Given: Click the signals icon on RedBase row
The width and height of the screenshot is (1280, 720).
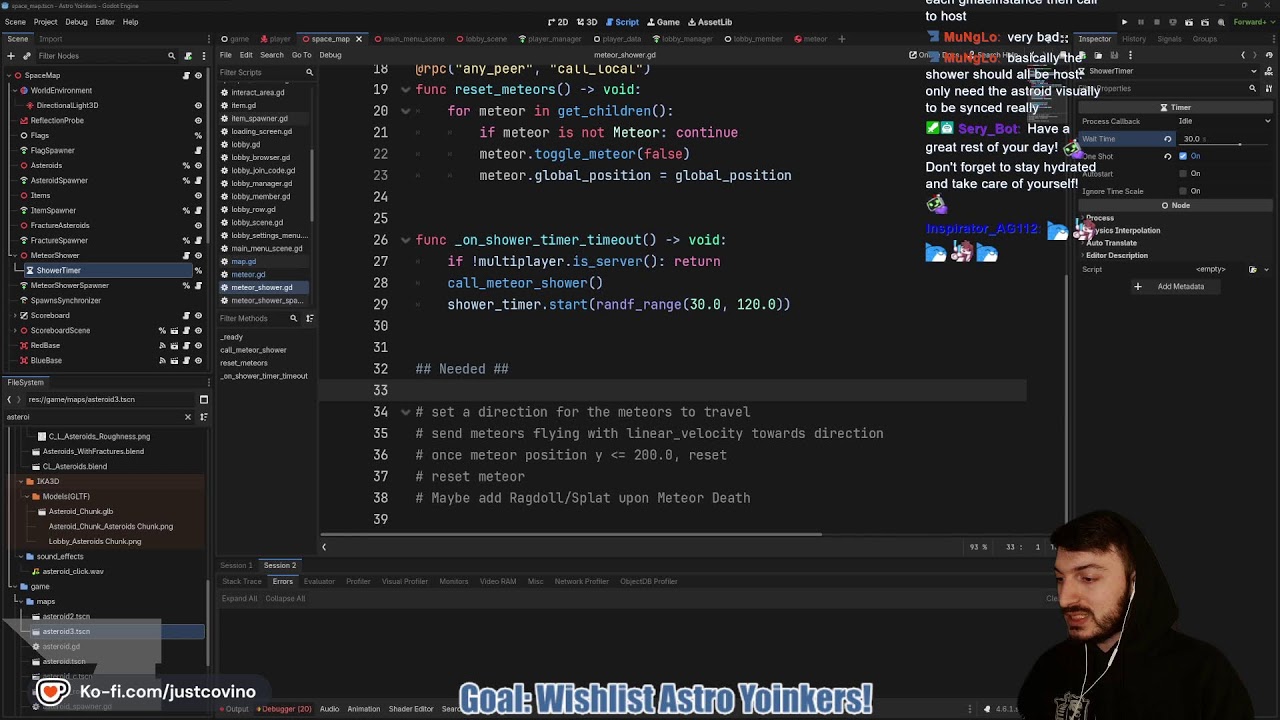Looking at the screenshot, I should (162, 345).
